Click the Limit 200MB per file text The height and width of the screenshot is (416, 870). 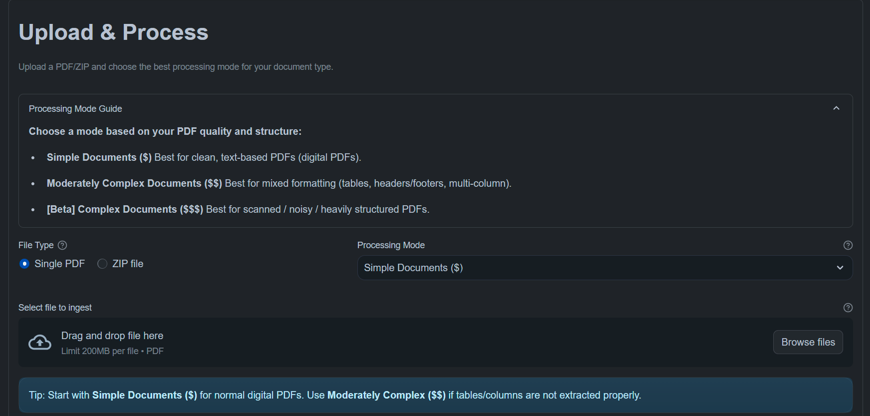112,351
